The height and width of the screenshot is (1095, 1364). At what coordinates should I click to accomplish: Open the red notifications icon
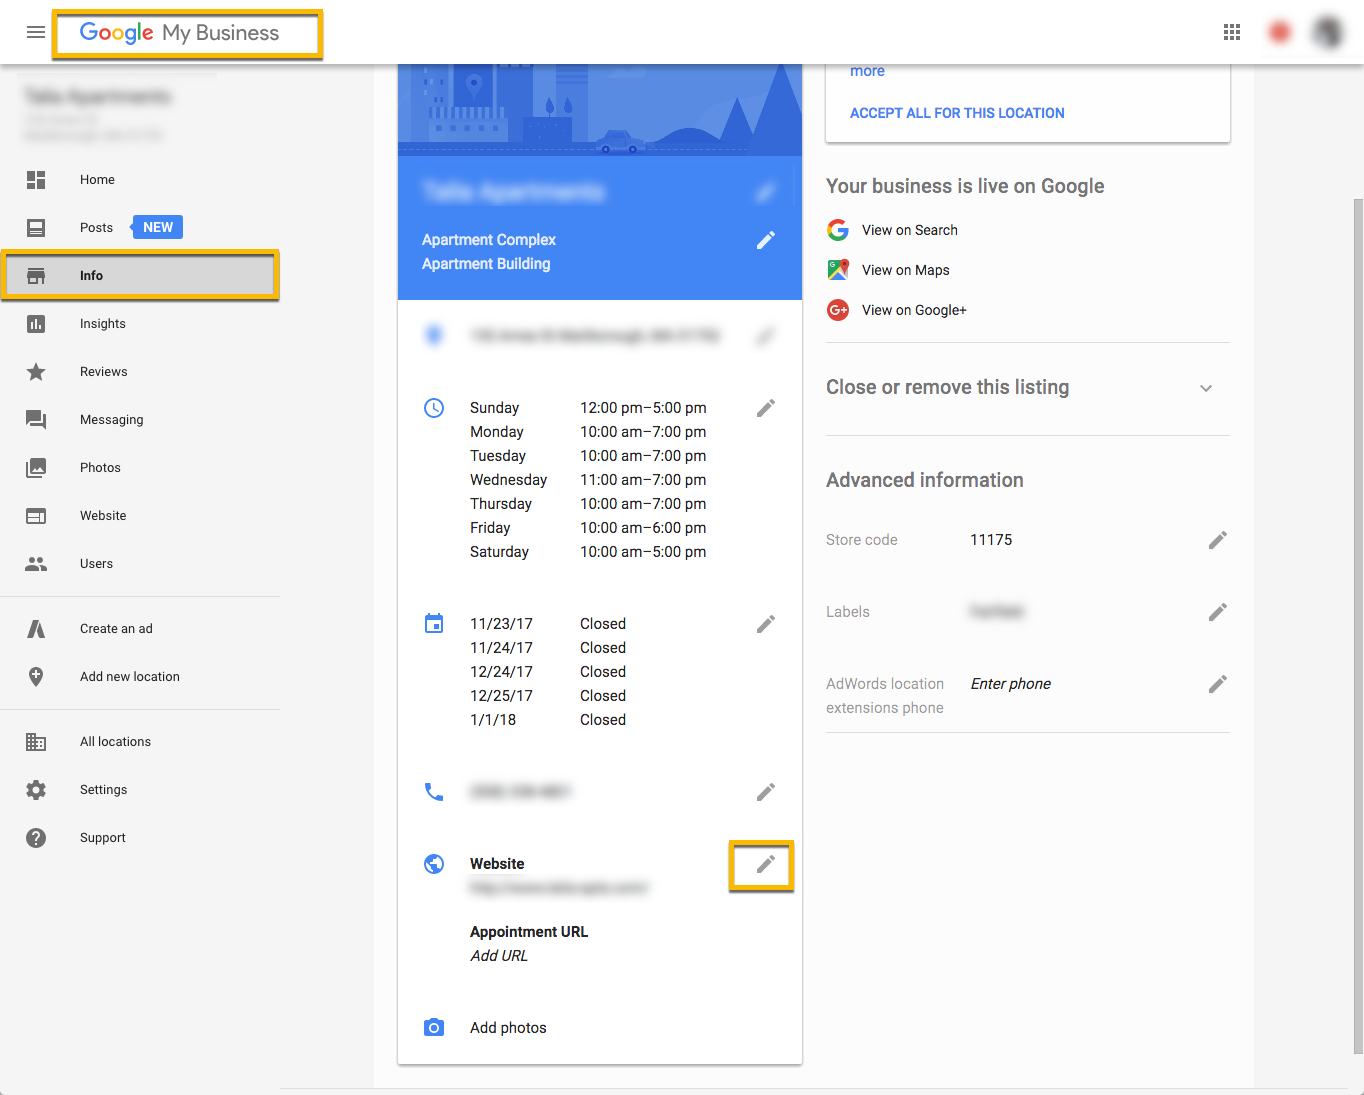[1279, 32]
